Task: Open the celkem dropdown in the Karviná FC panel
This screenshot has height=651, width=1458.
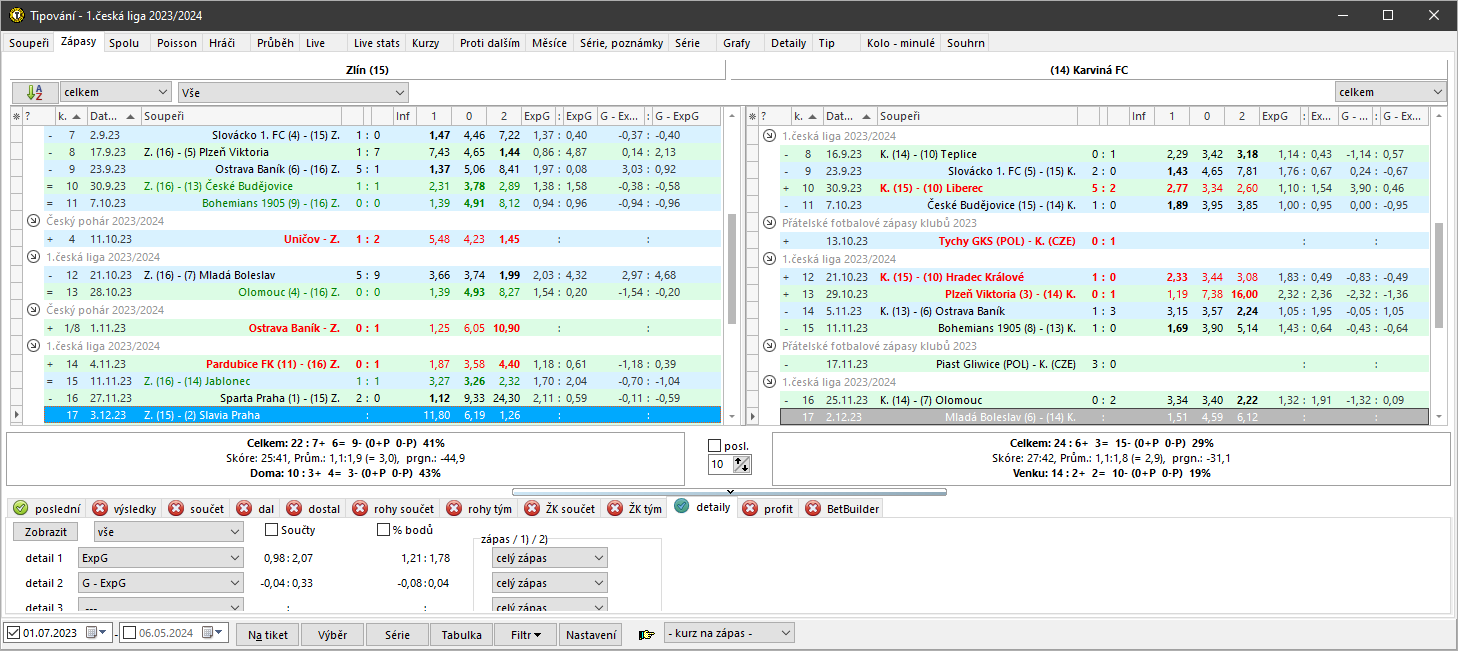Action: point(1390,92)
